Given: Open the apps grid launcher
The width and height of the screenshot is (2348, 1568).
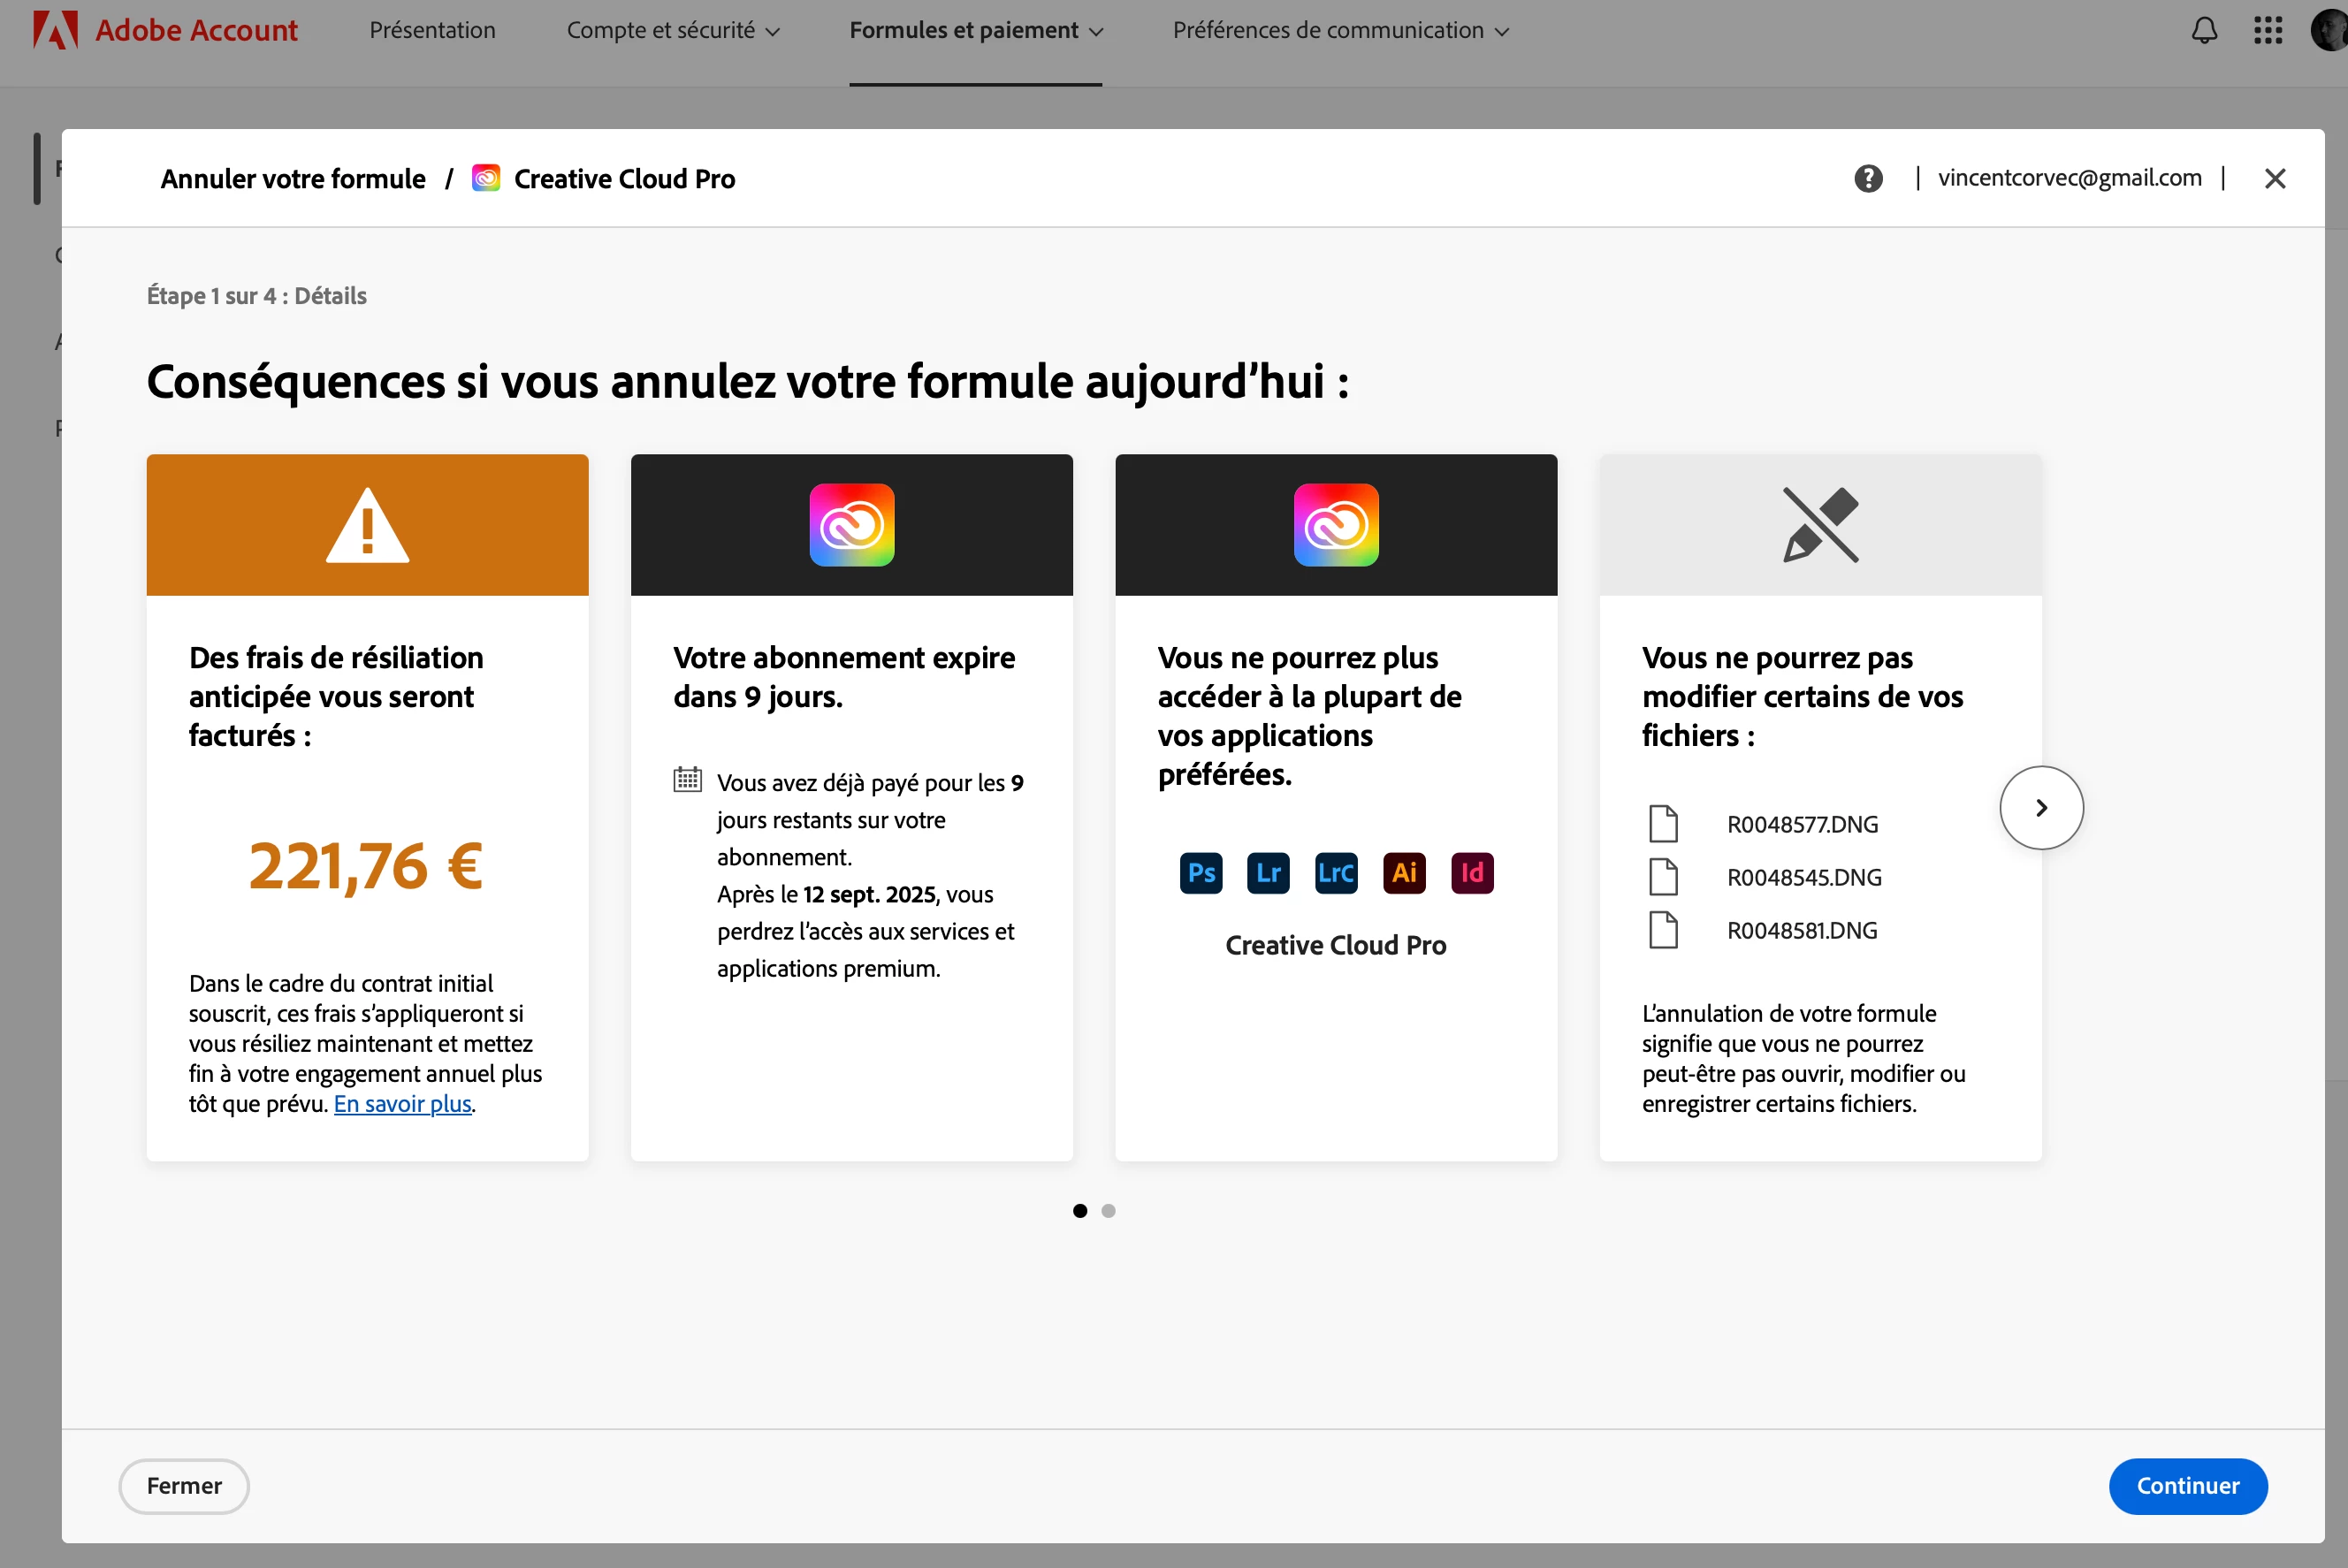Looking at the screenshot, I should [2268, 30].
